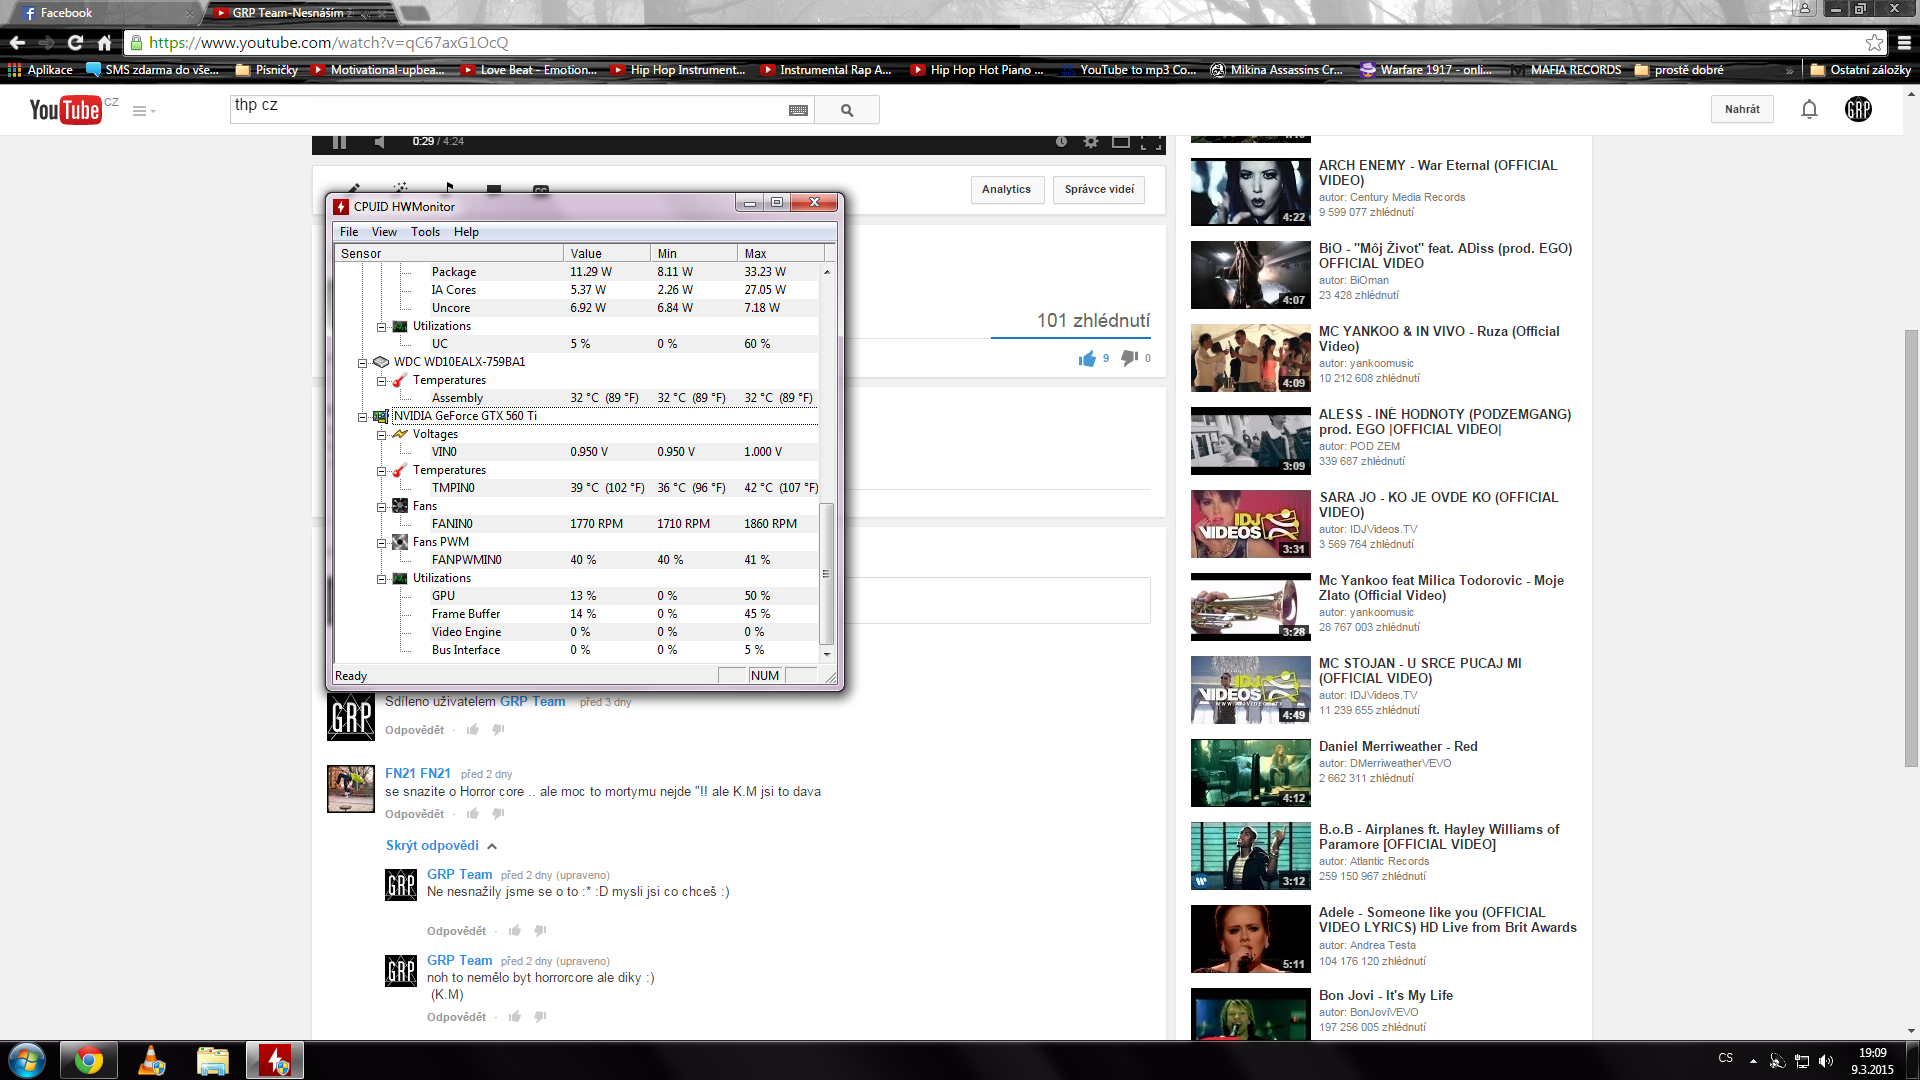The image size is (1920, 1080).
Task: Reply to the FN21 FN21 comment
Action: click(414, 814)
